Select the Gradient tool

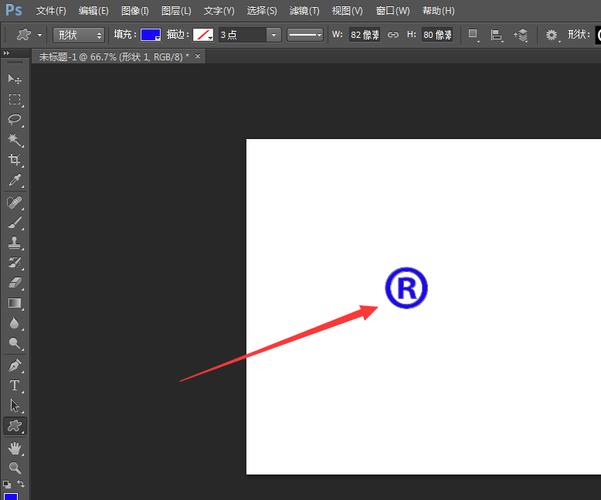tap(15, 303)
